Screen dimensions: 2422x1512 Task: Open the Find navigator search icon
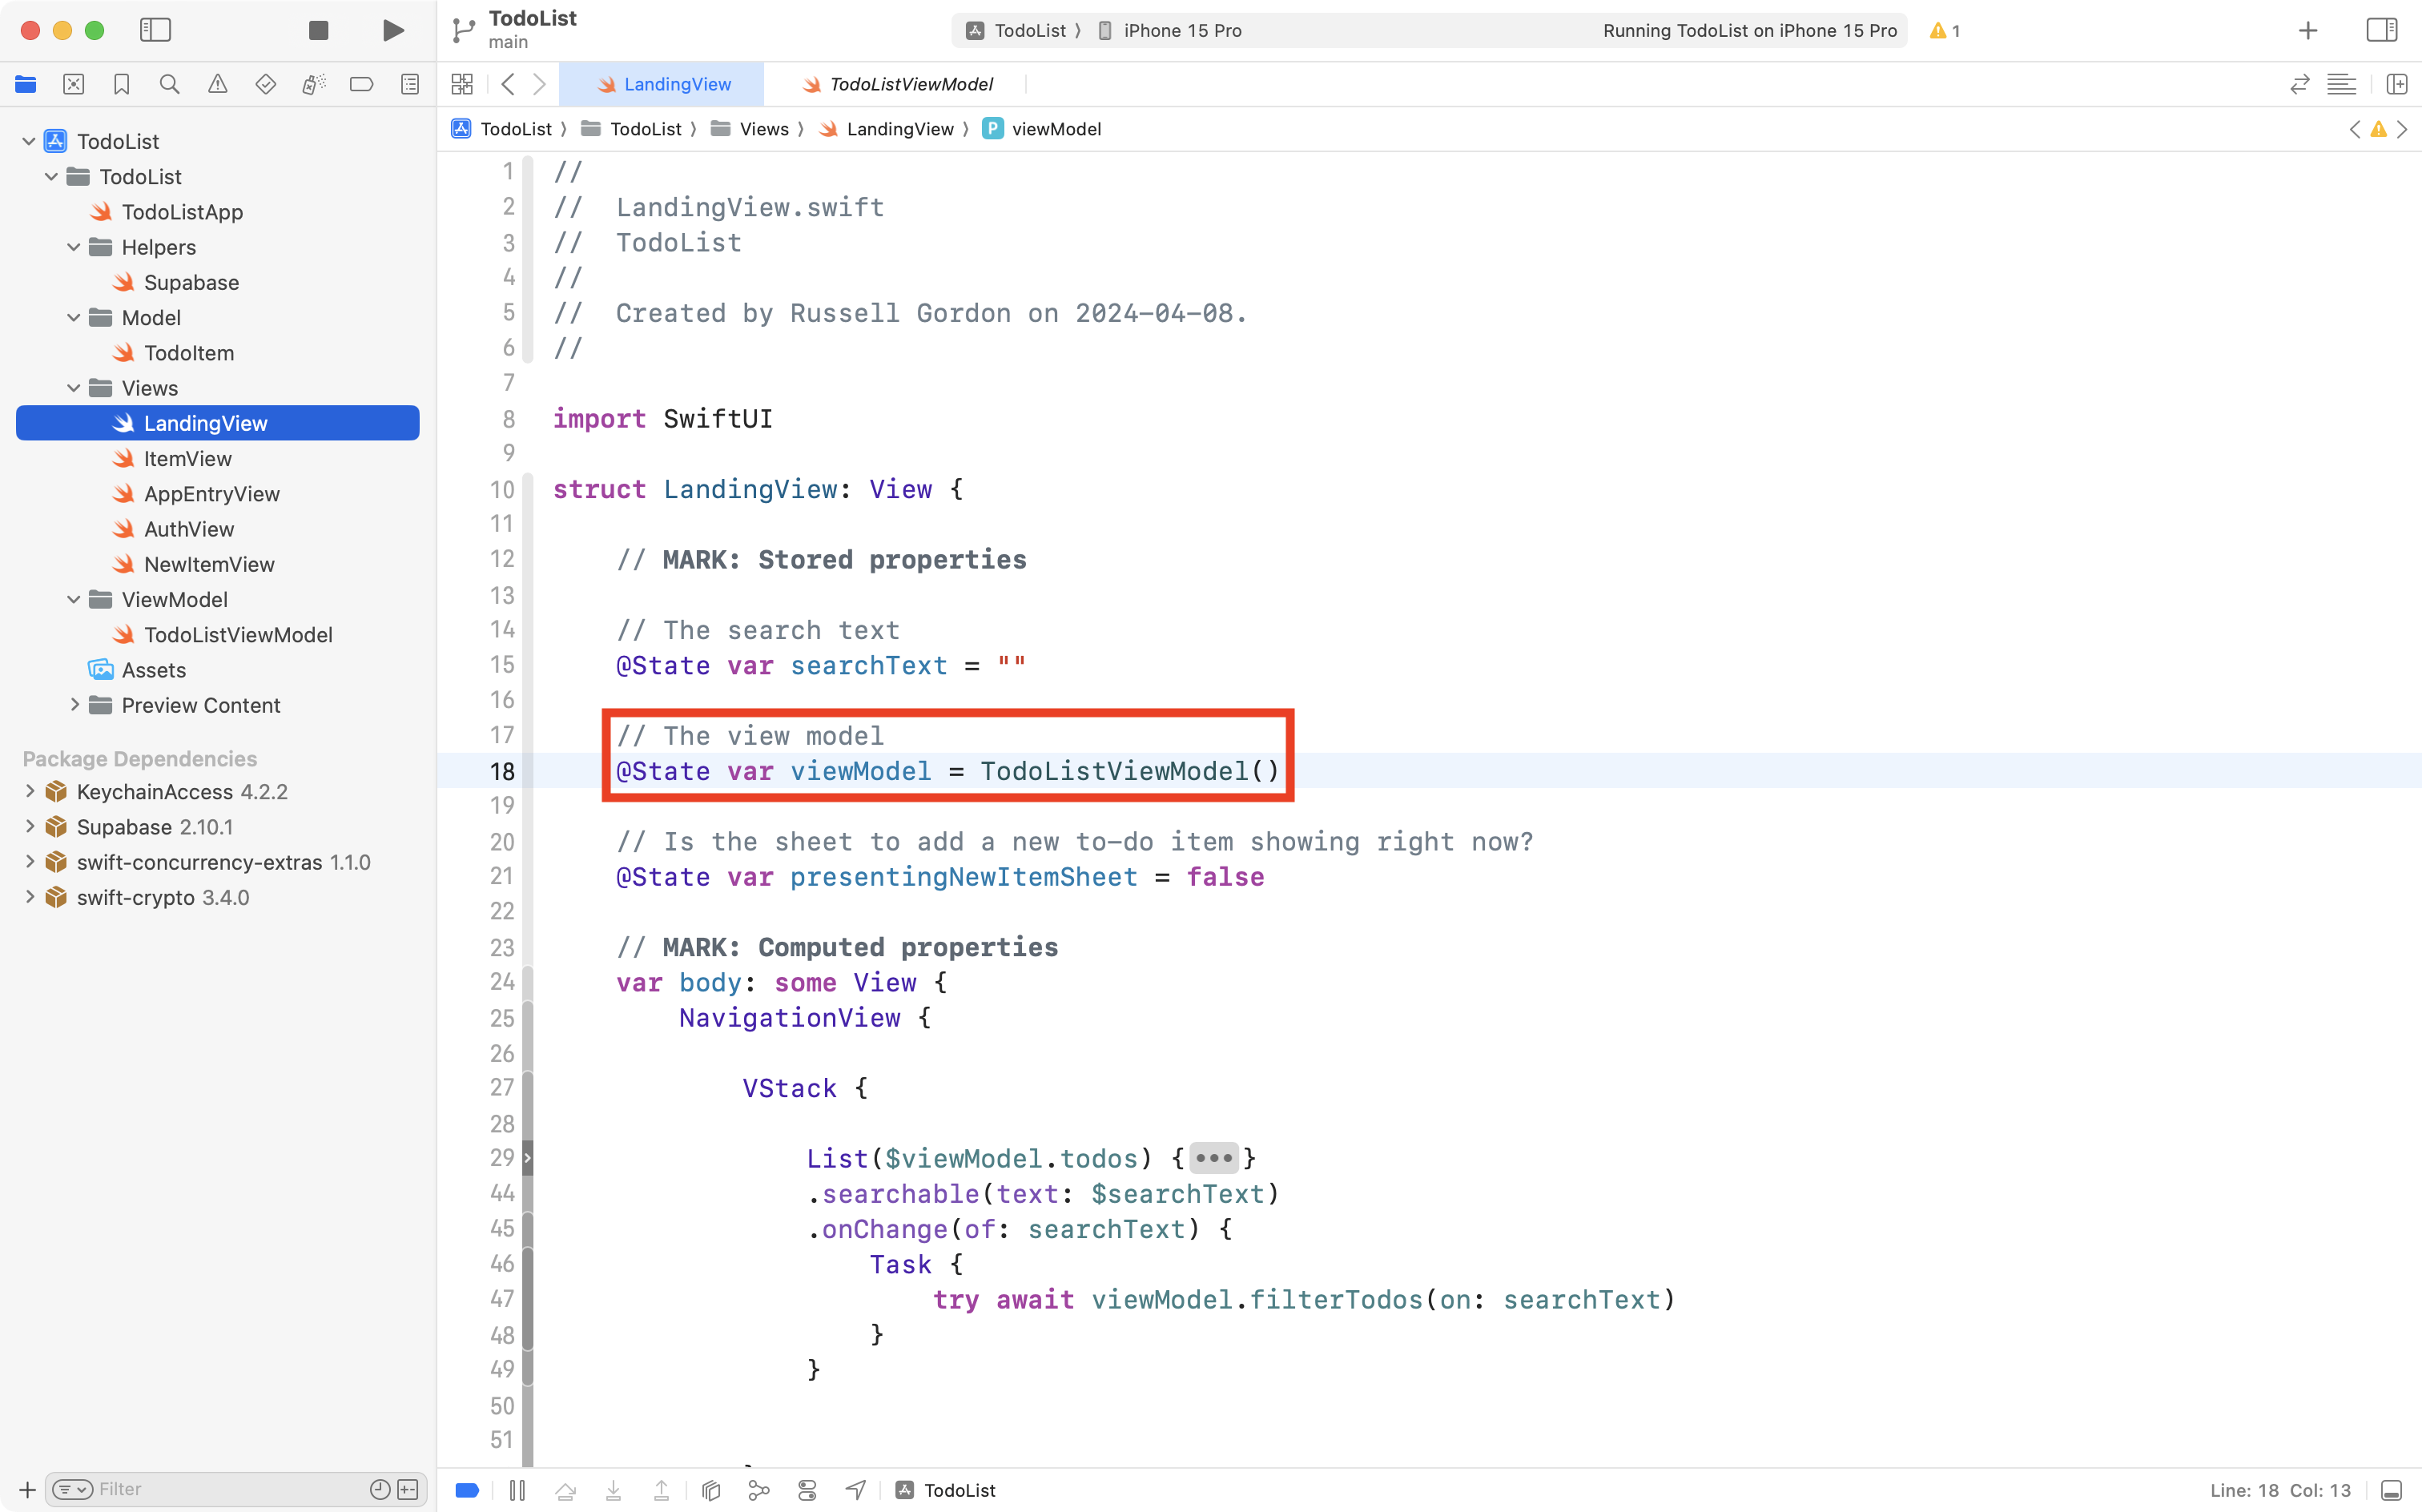coord(169,84)
